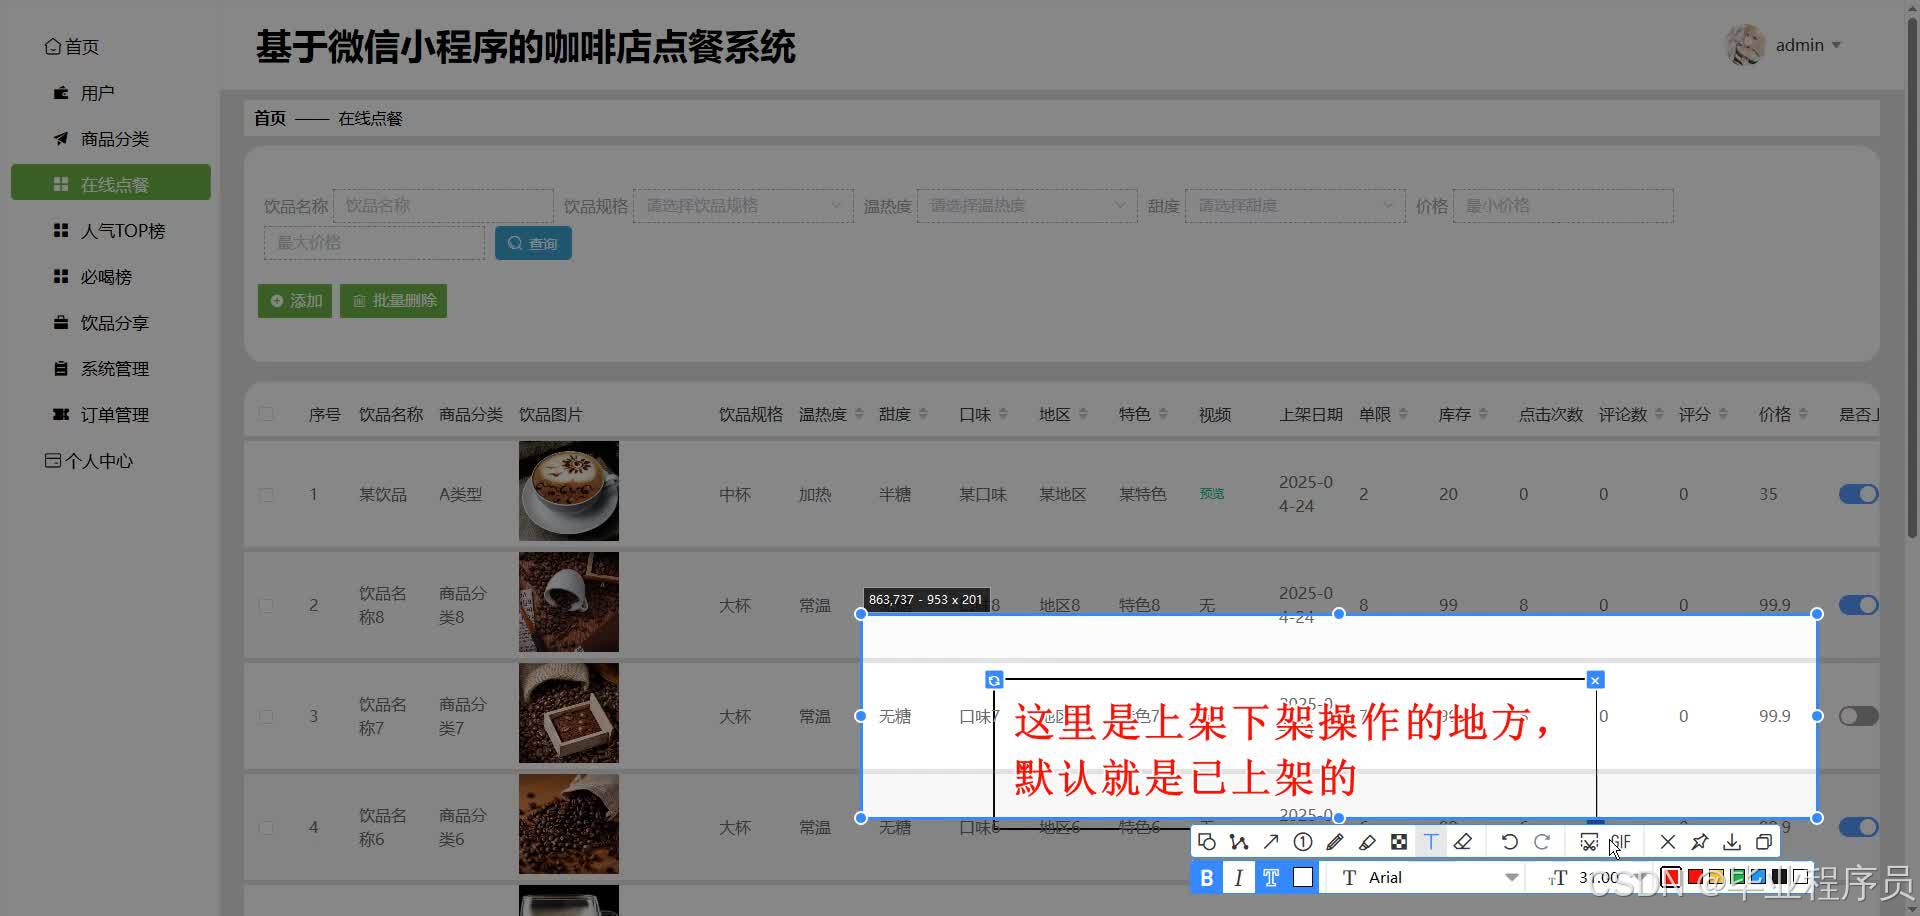The width and height of the screenshot is (1920, 916).
Task: Select the Arrow annotation tool
Action: click(1270, 842)
